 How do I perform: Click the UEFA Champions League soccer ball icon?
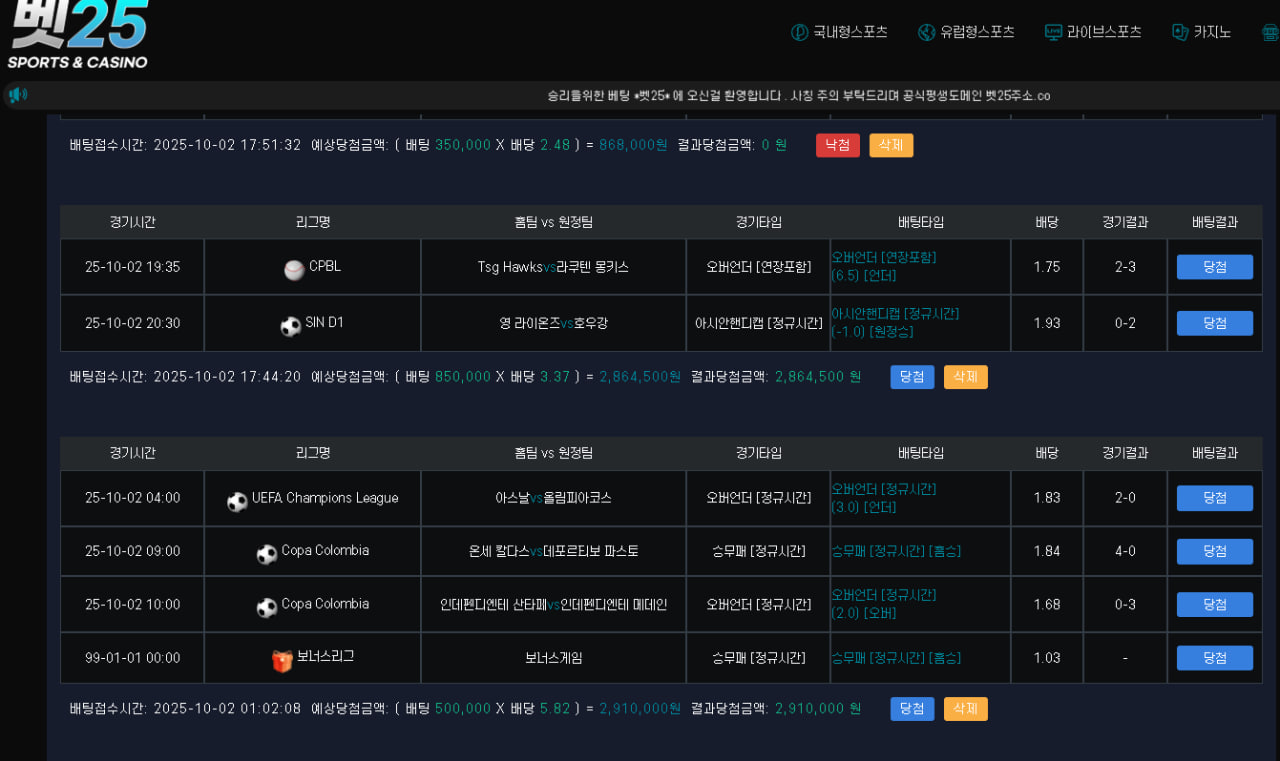(x=237, y=501)
